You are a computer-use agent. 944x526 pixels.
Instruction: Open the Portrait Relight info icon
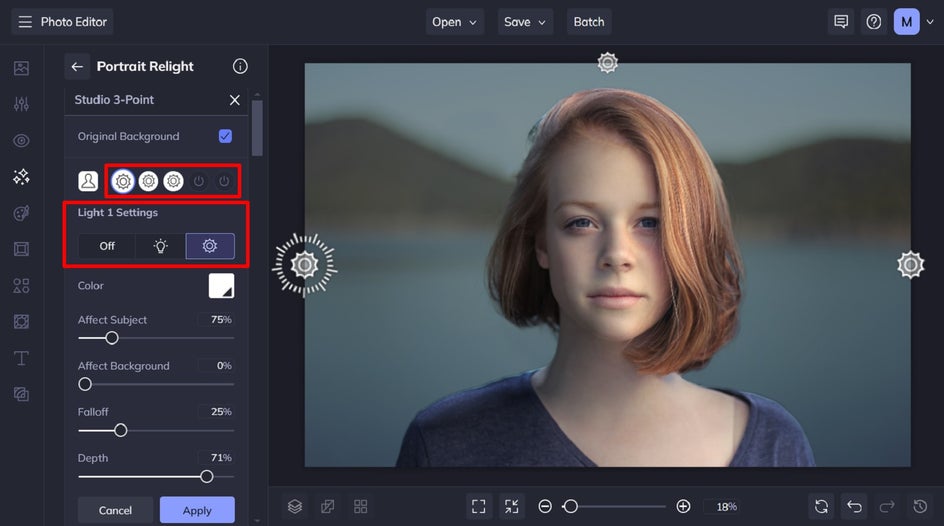click(x=240, y=66)
